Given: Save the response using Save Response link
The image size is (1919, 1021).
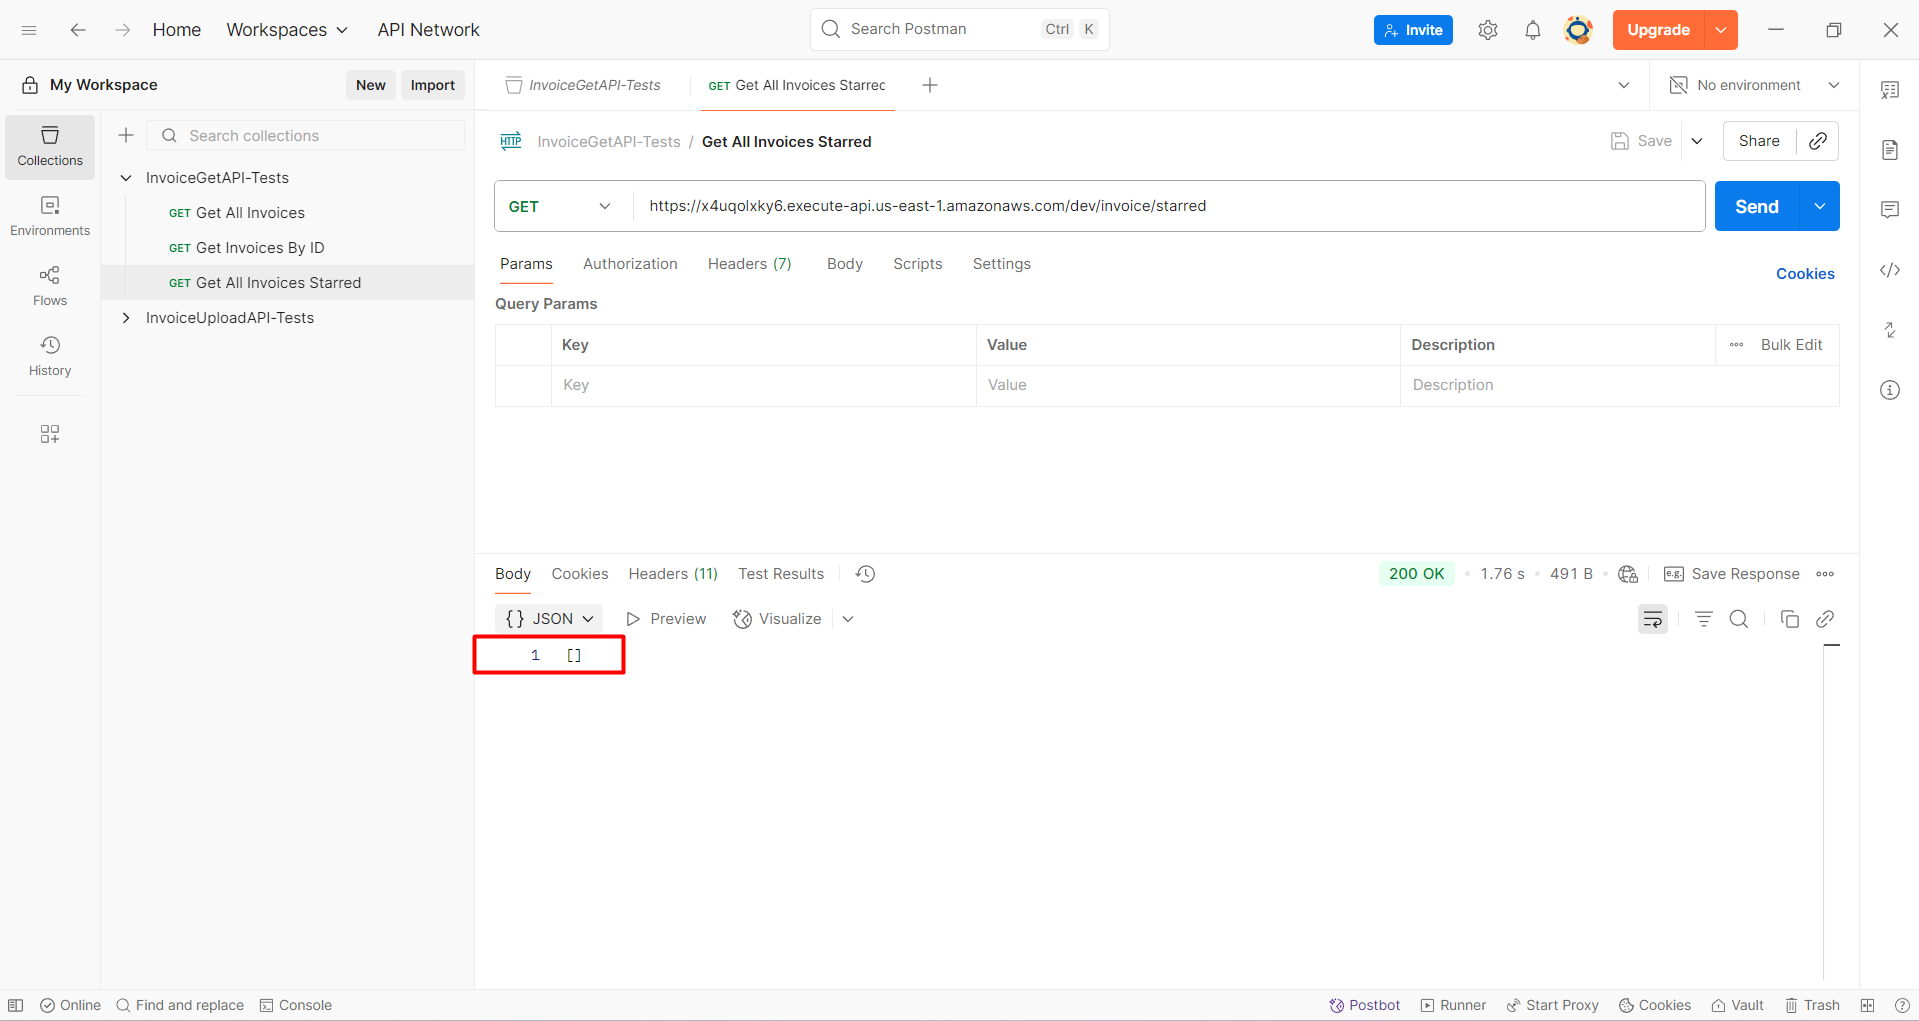Looking at the screenshot, I should [x=1744, y=574].
